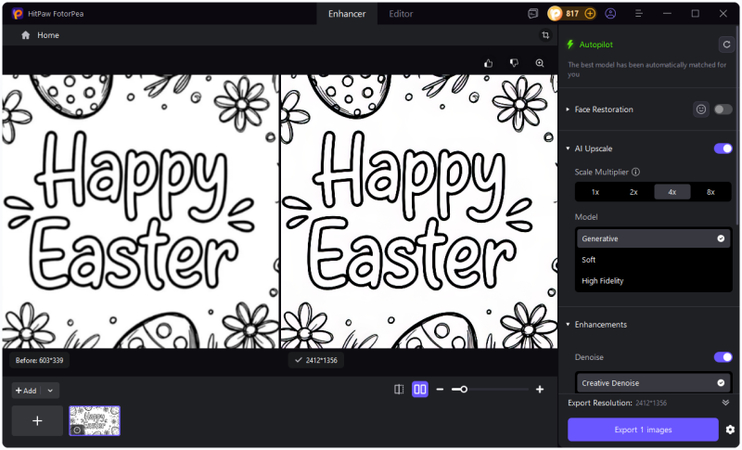Image resolution: width=742 pixels, height=450 pixels.
Task: Switch to the Editor tab
Action: pyautogui.click(x=401, y=14)
